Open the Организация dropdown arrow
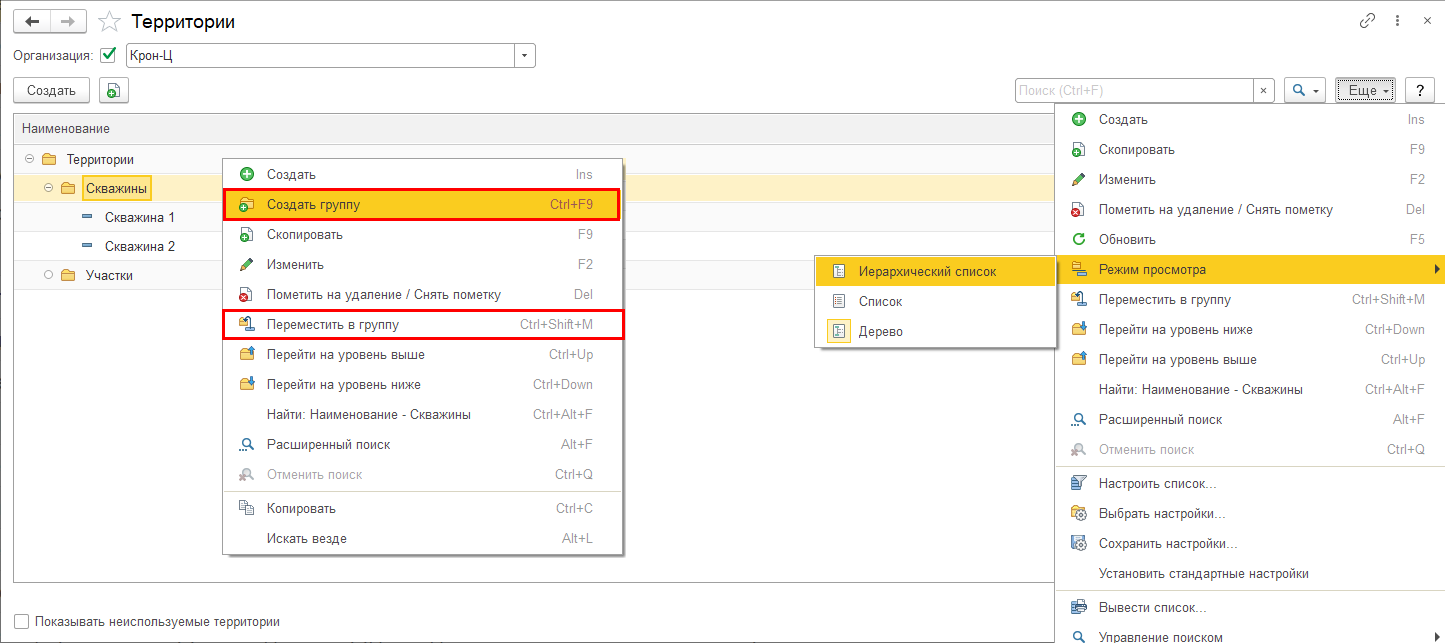This screenshot has width=1445, height=643. (525, 56)
